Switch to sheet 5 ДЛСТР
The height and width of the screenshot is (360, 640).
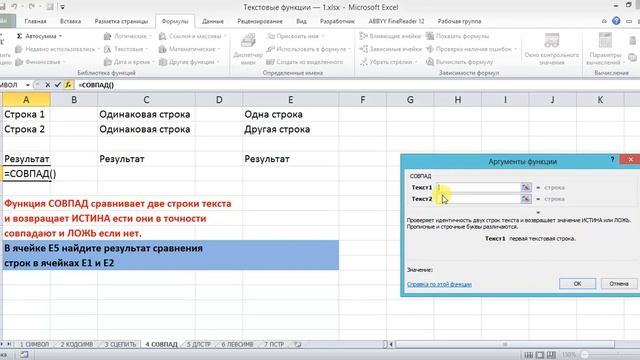[x=198, y=344]
